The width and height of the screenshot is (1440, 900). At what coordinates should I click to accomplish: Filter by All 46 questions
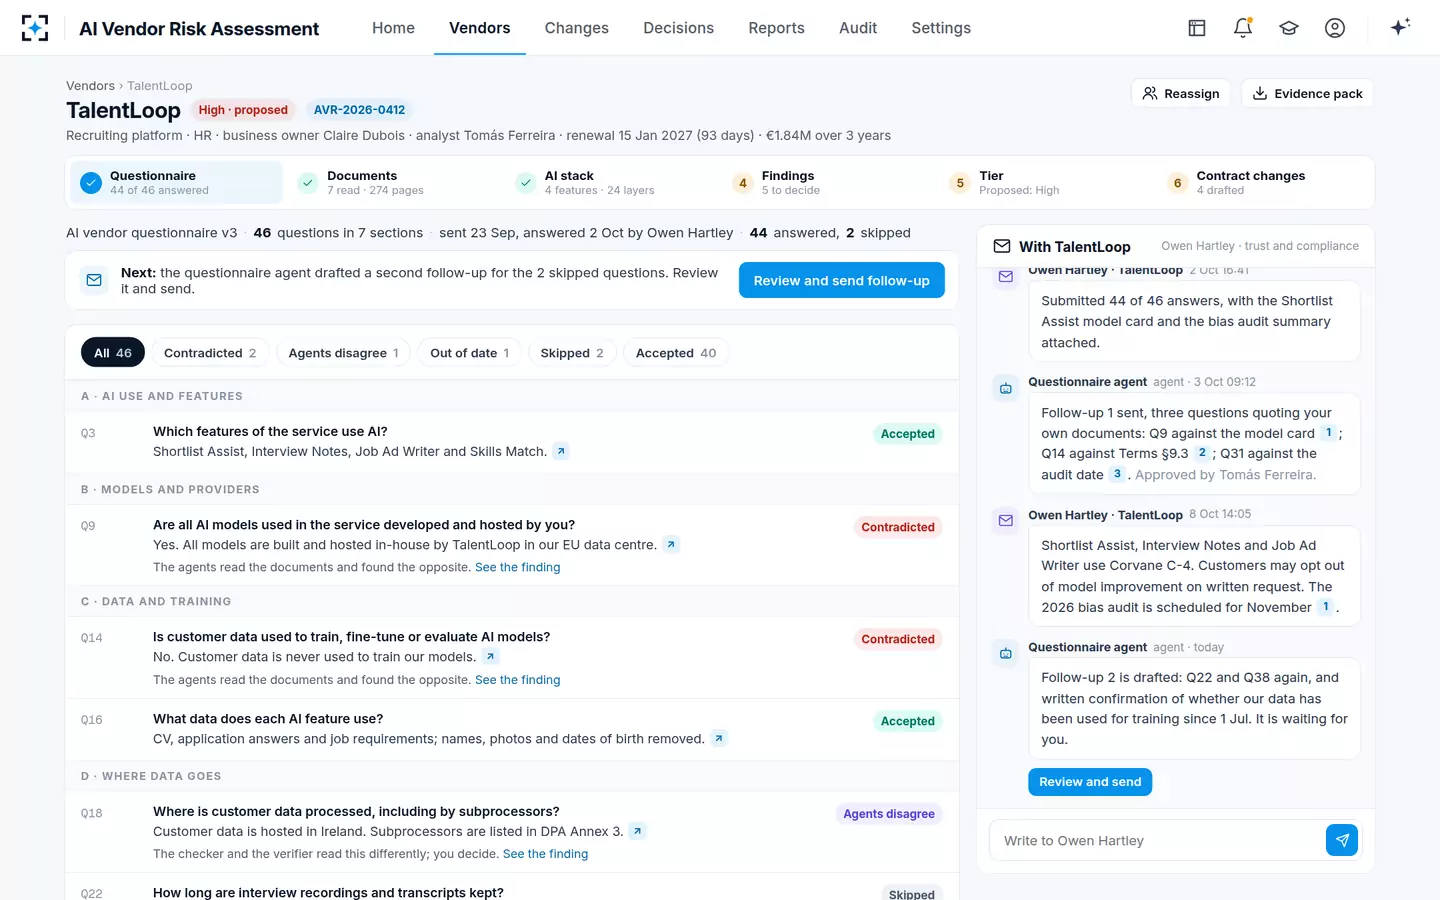coord(113,353)
